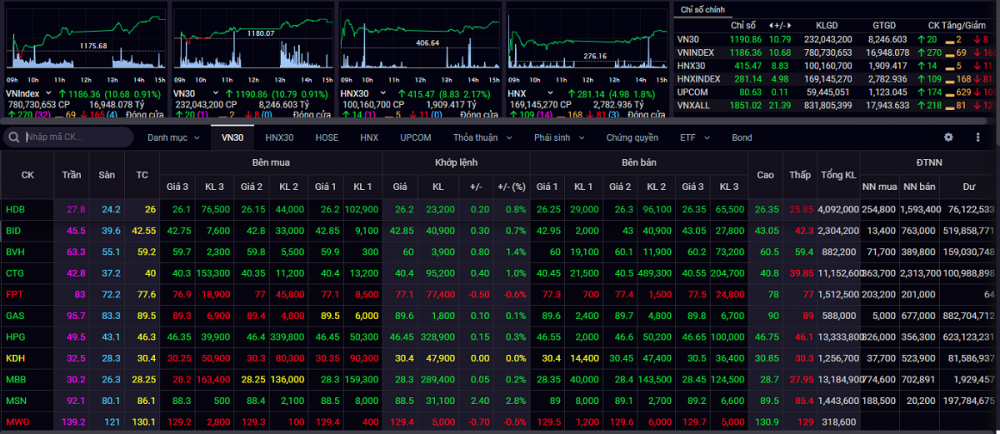1000x434 pixels.
Task: Click the VNIndex intraday chart
Action: [x=85, y=45]
